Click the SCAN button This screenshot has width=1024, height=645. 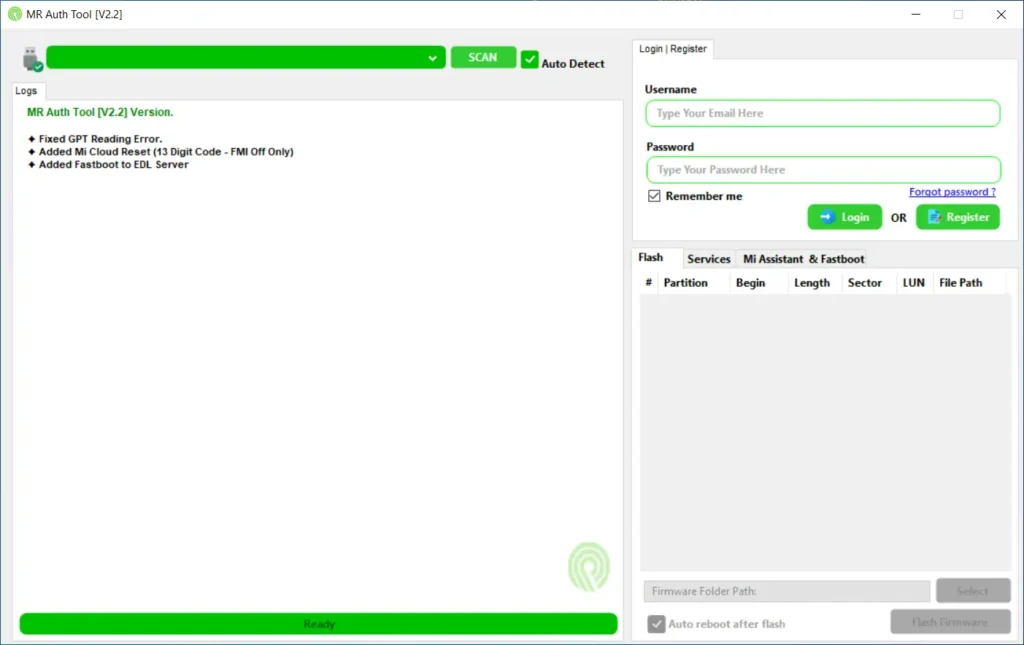coord(483,57)
